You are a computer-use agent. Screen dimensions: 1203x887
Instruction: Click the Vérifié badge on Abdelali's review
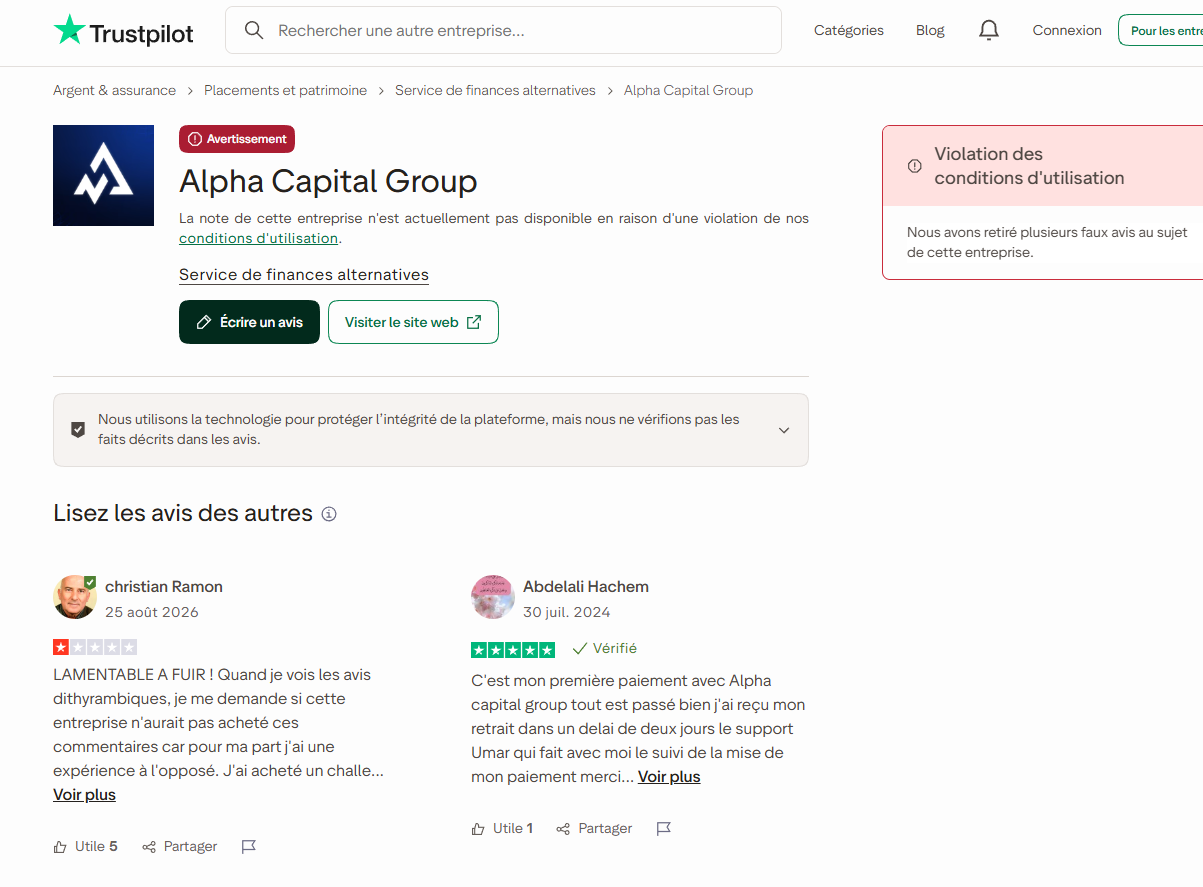(x=604, y=649)
